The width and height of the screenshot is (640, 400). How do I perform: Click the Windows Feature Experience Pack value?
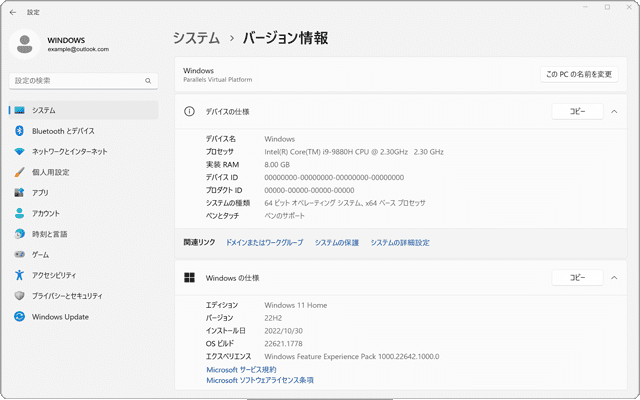point(352,356)
